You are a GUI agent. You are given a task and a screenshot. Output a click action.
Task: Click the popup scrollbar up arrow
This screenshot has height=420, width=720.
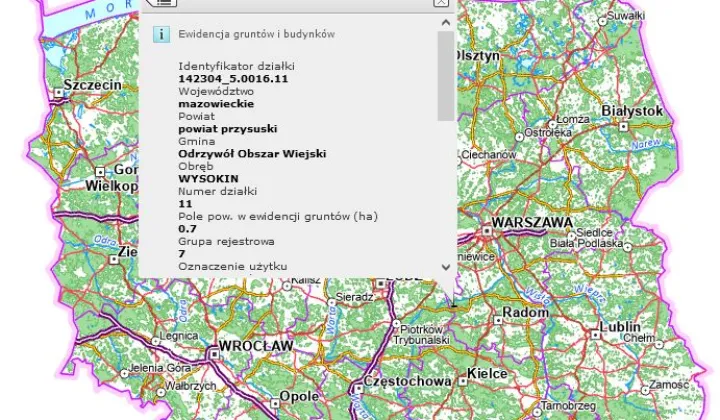[x=445, y=22]
